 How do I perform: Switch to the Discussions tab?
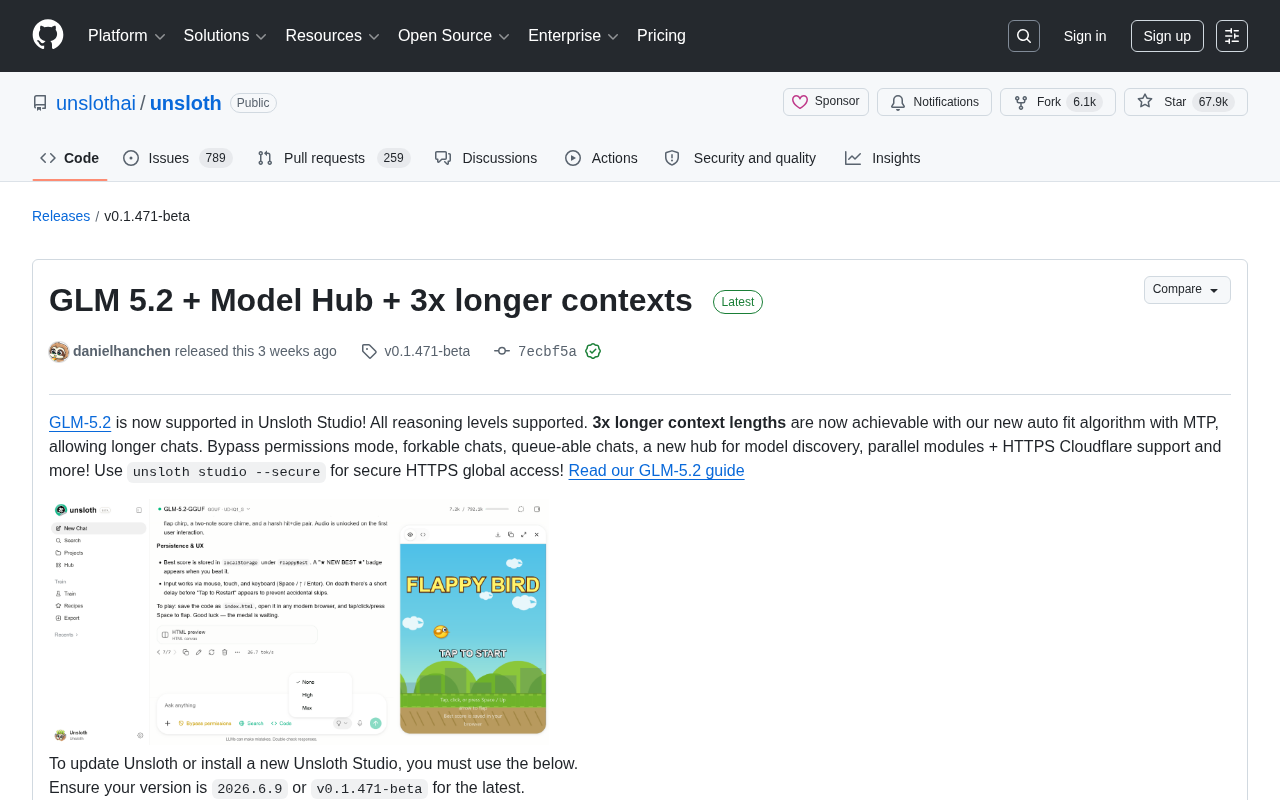pyautogui.click(x=486, y=158)
